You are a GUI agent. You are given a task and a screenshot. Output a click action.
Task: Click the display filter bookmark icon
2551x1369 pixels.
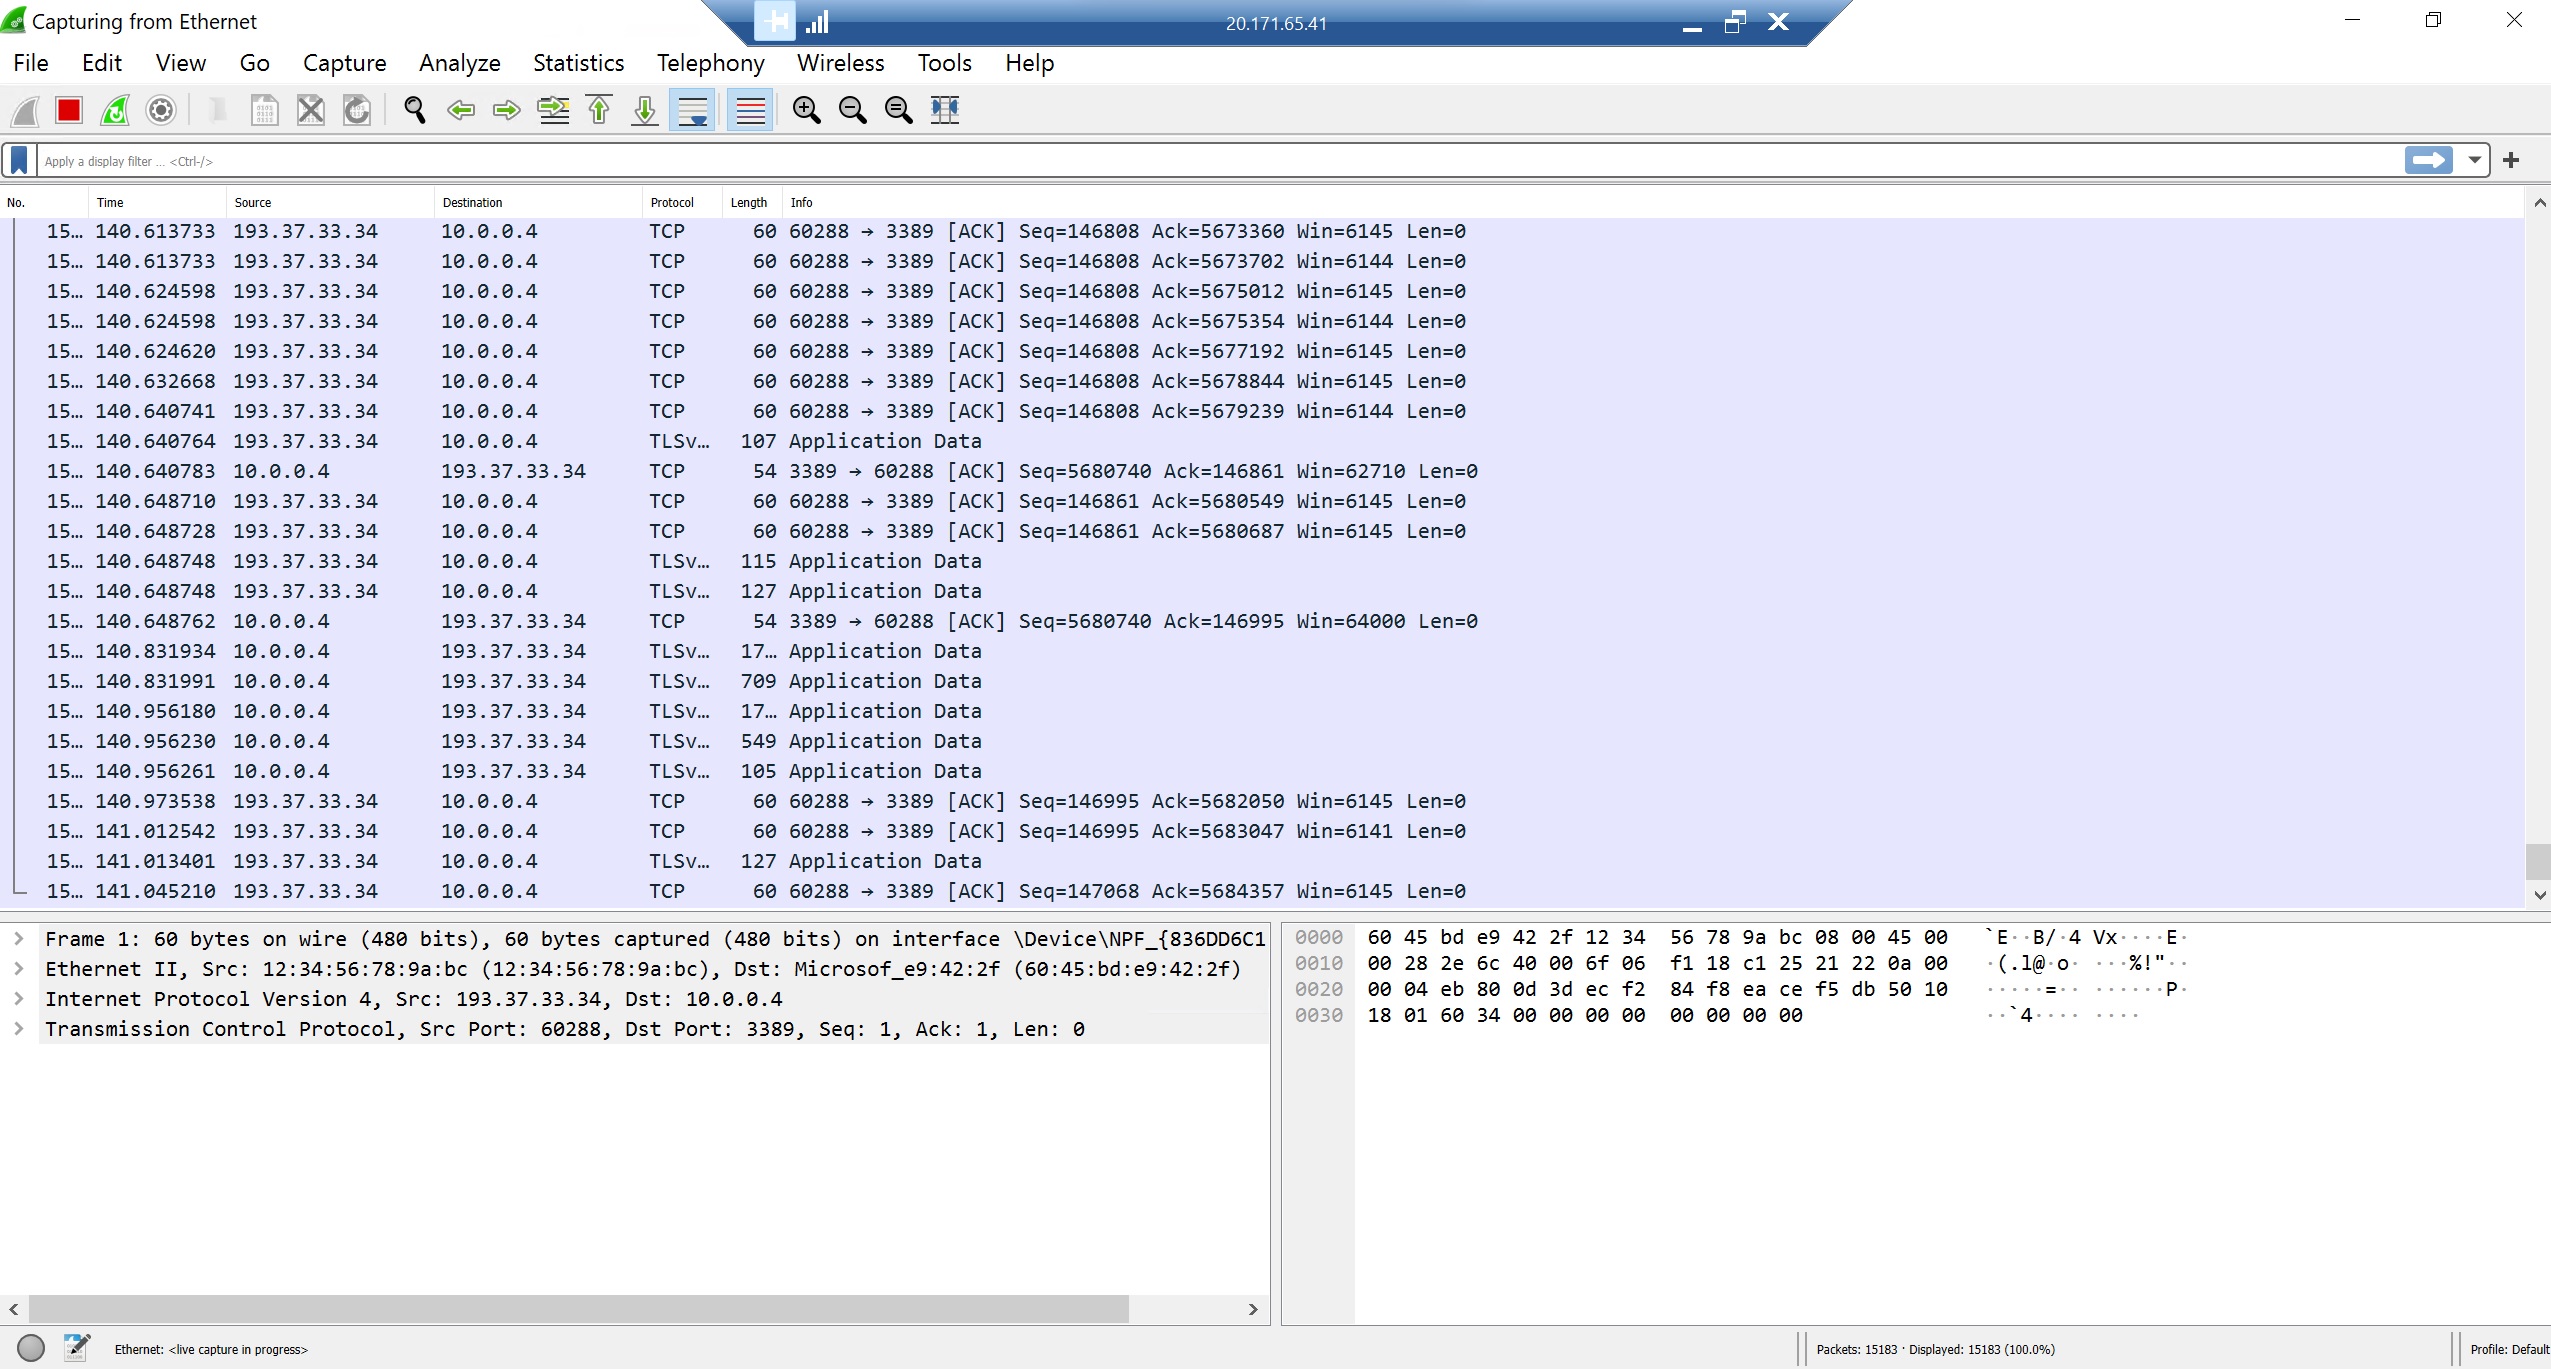tap(19, 160)
